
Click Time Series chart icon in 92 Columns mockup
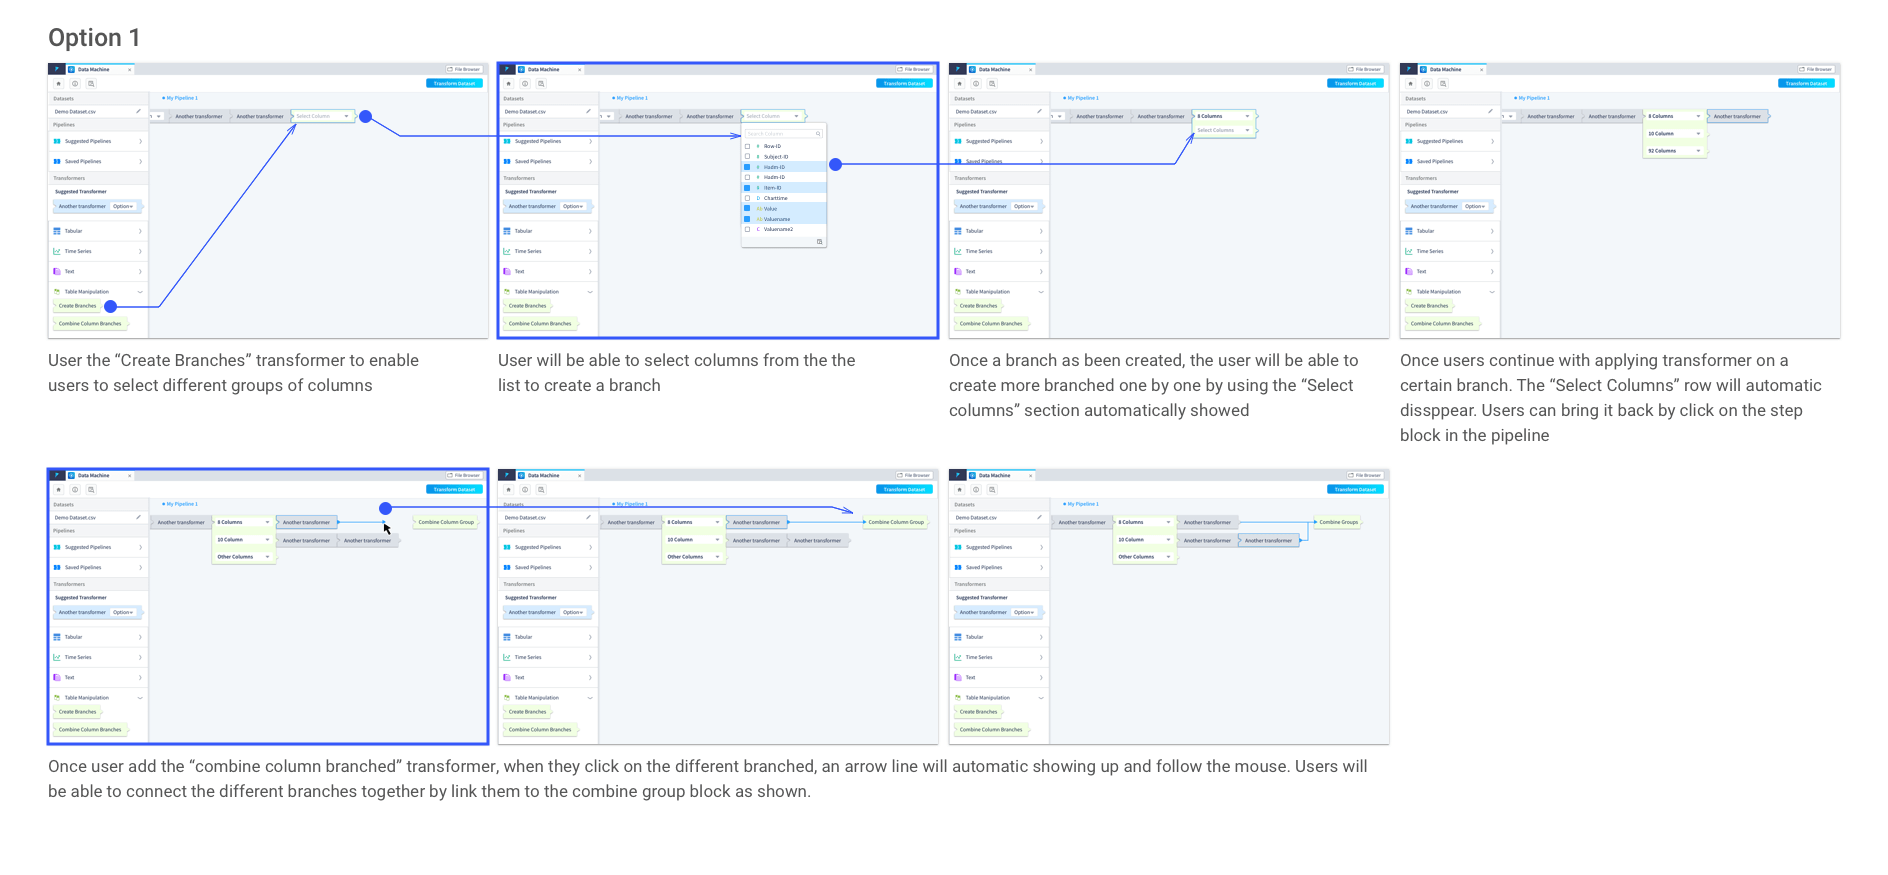click(x=1409, y=251)
